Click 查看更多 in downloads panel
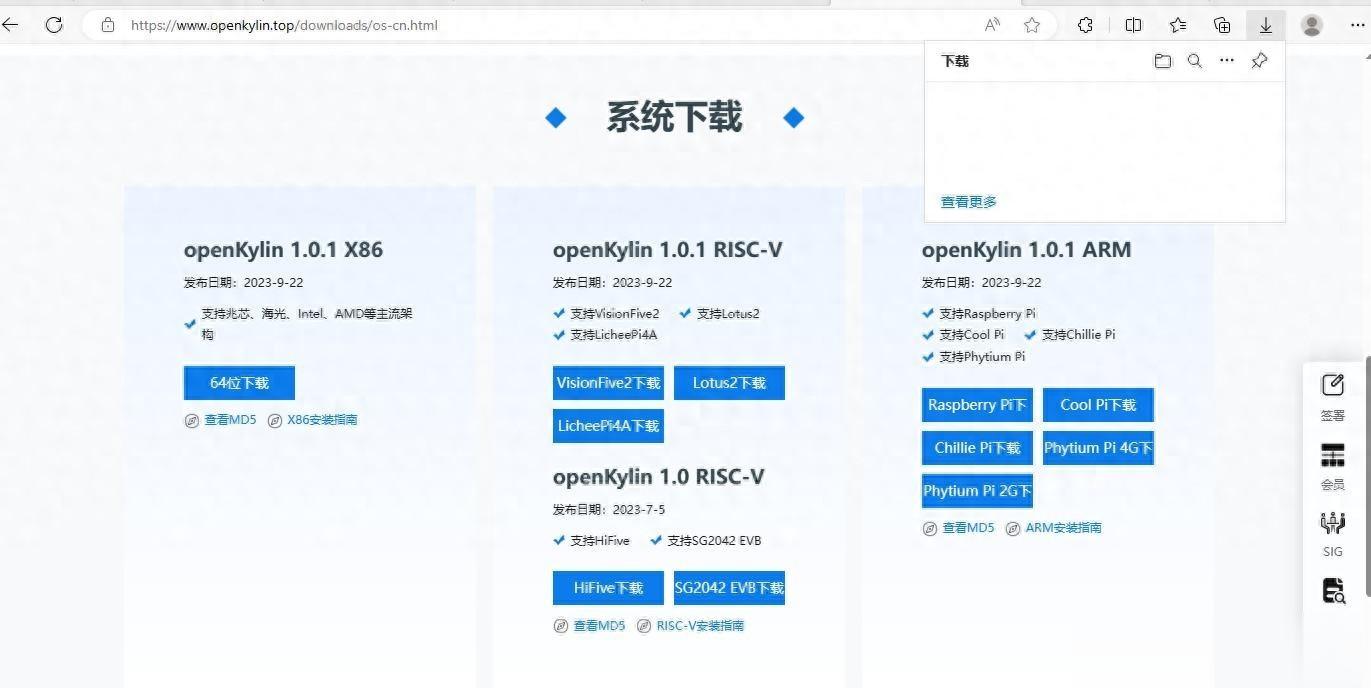The width and height of the screenshot is (1371, 688). [x=968, y=202]
